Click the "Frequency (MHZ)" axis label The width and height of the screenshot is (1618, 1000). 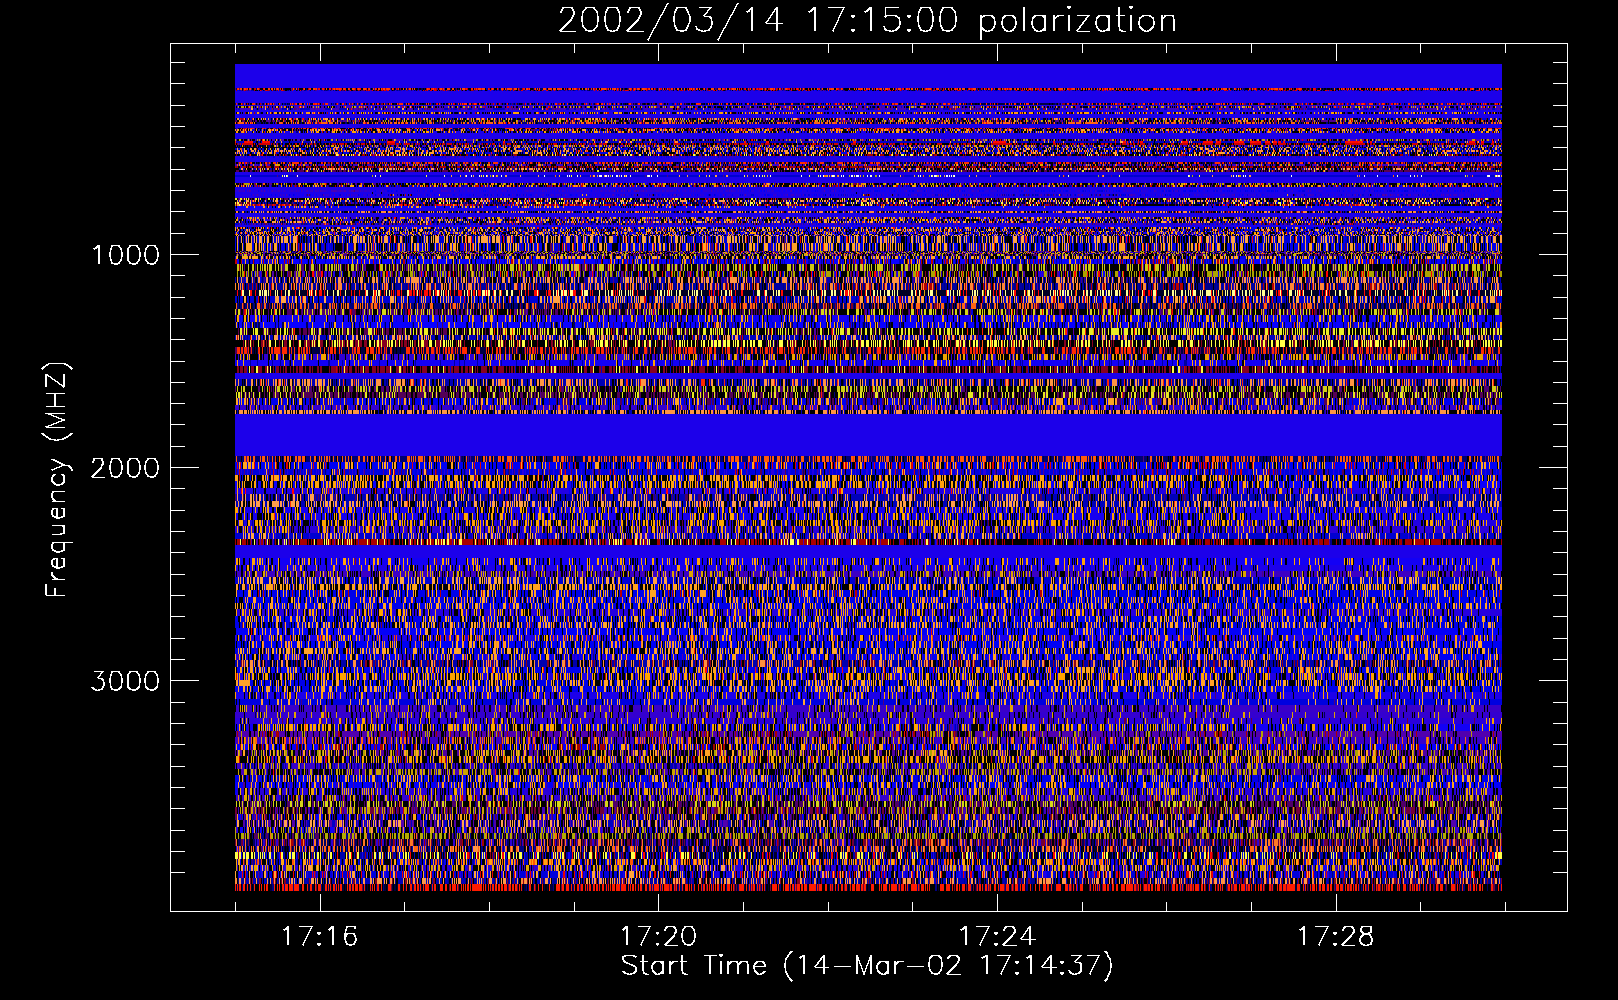[x=58, y=480]
